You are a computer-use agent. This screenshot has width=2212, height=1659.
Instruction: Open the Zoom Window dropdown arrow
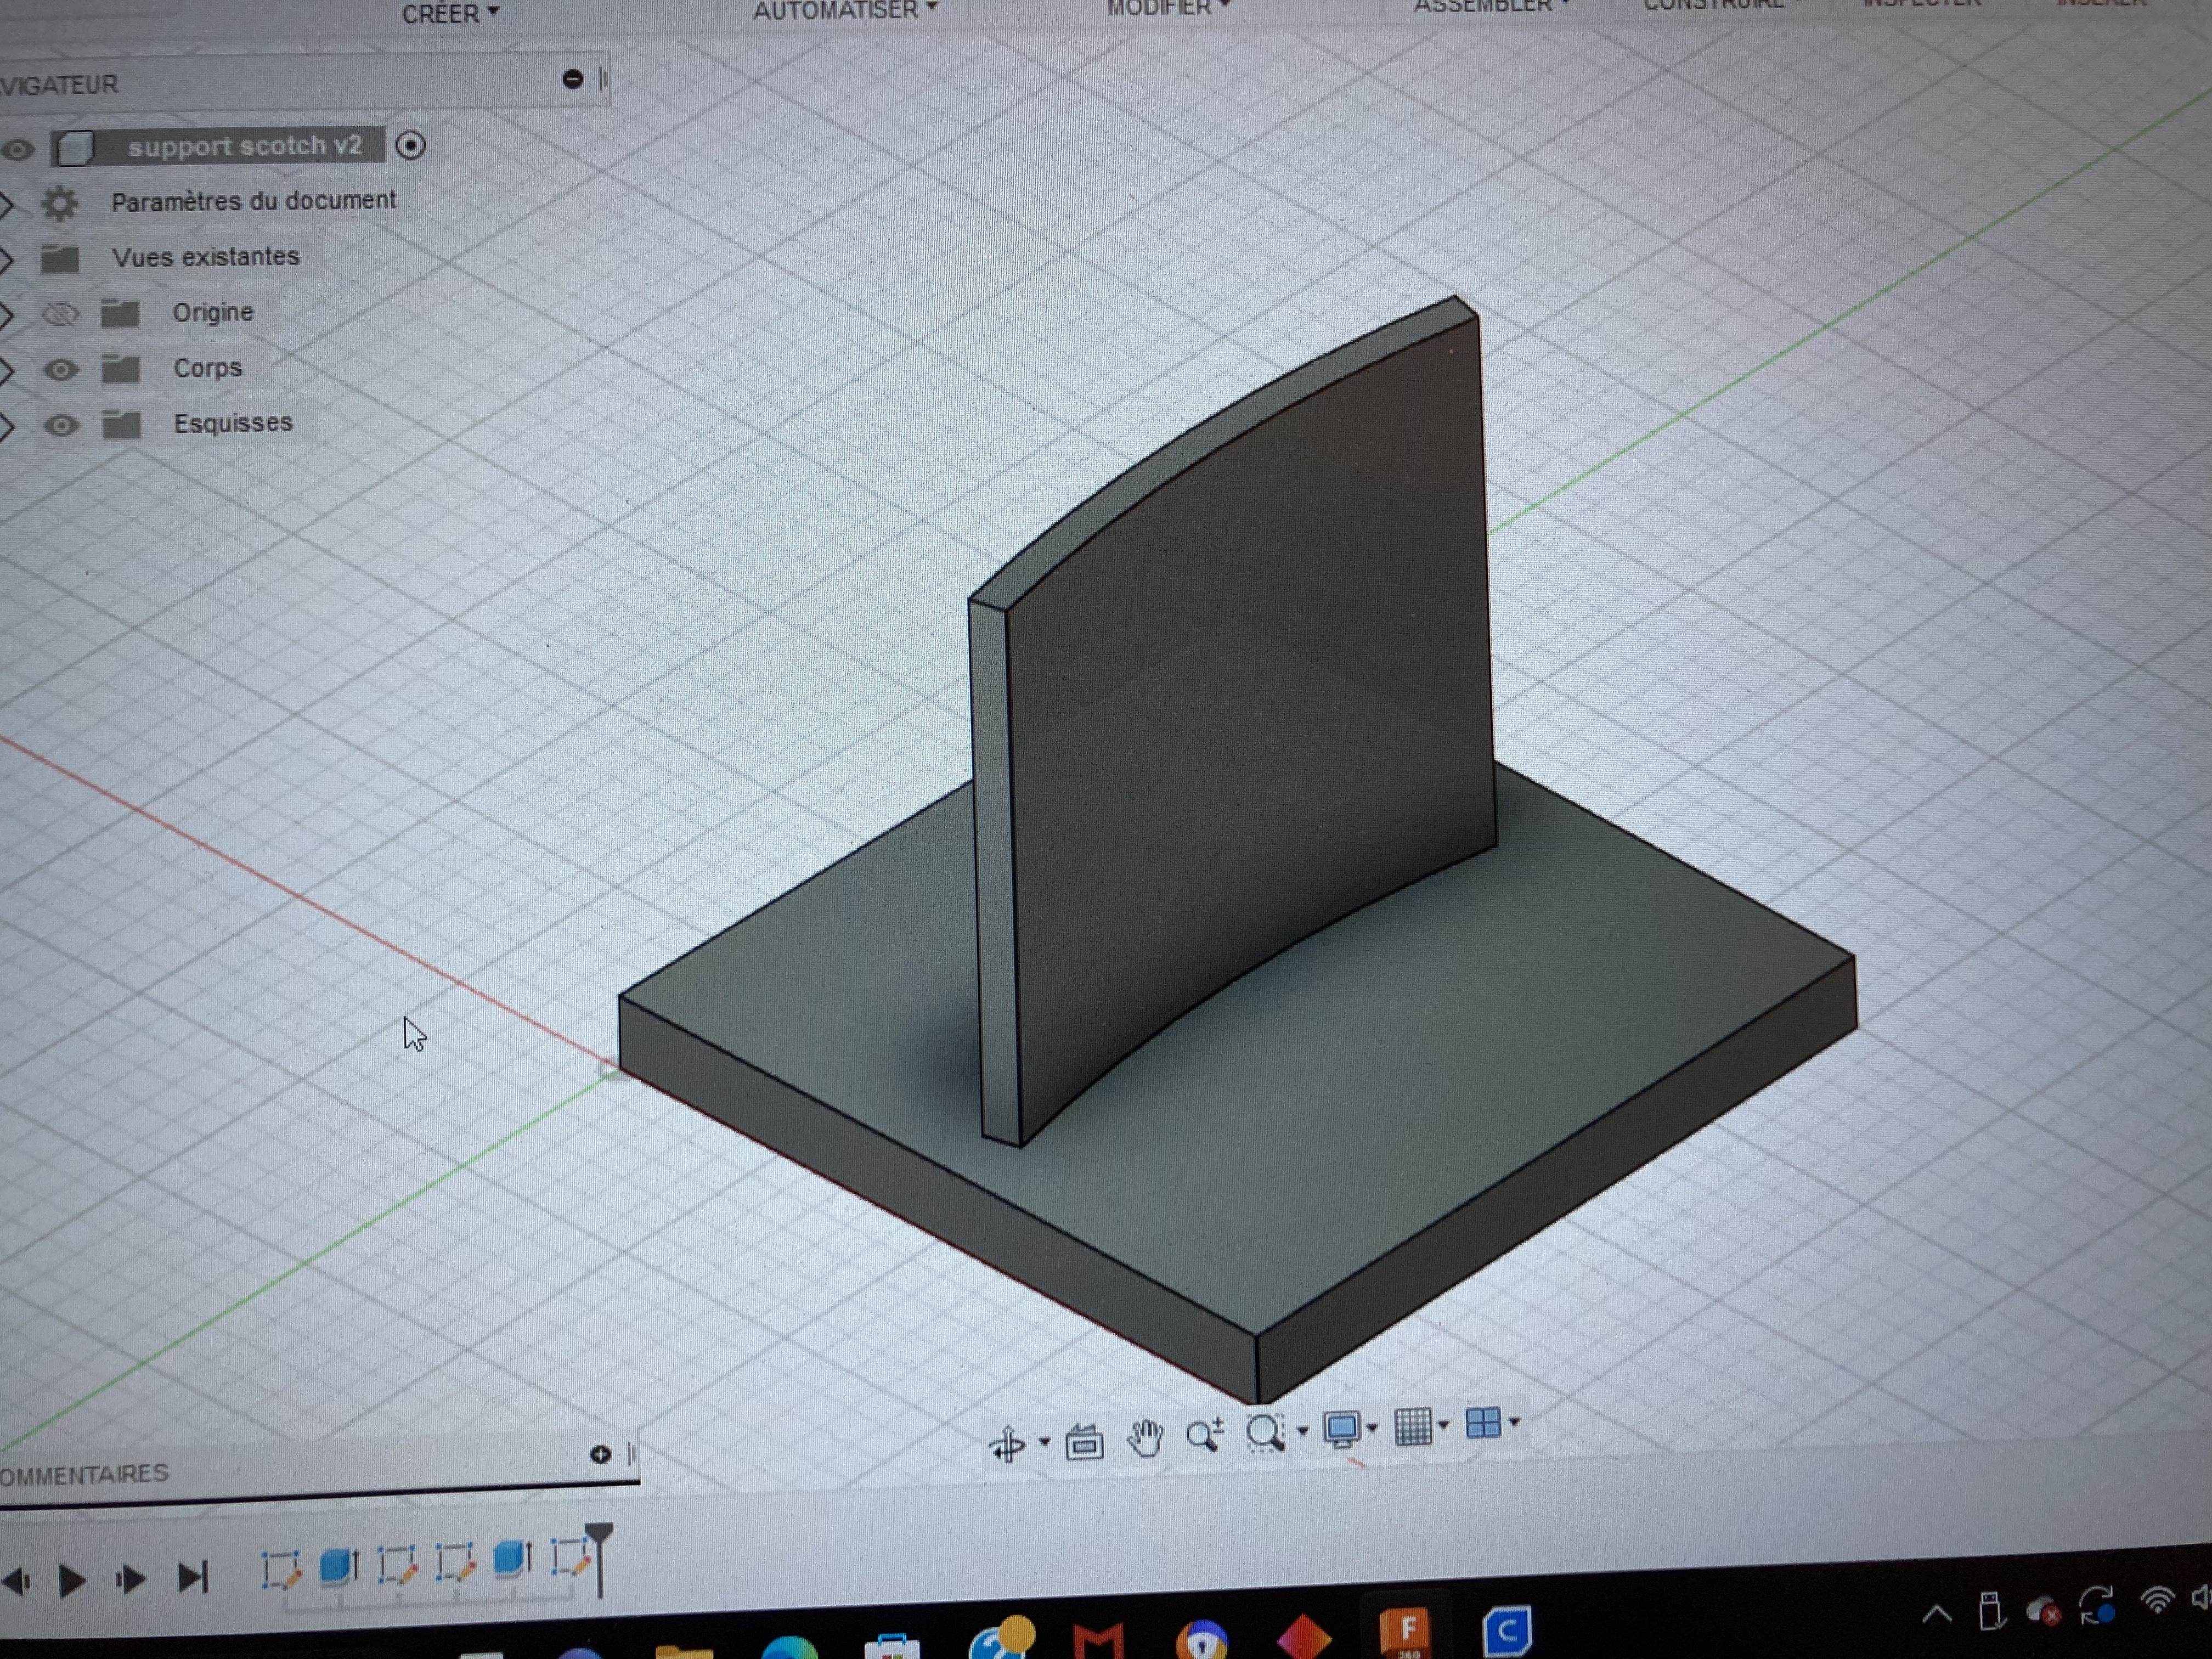[1302, 1431]
